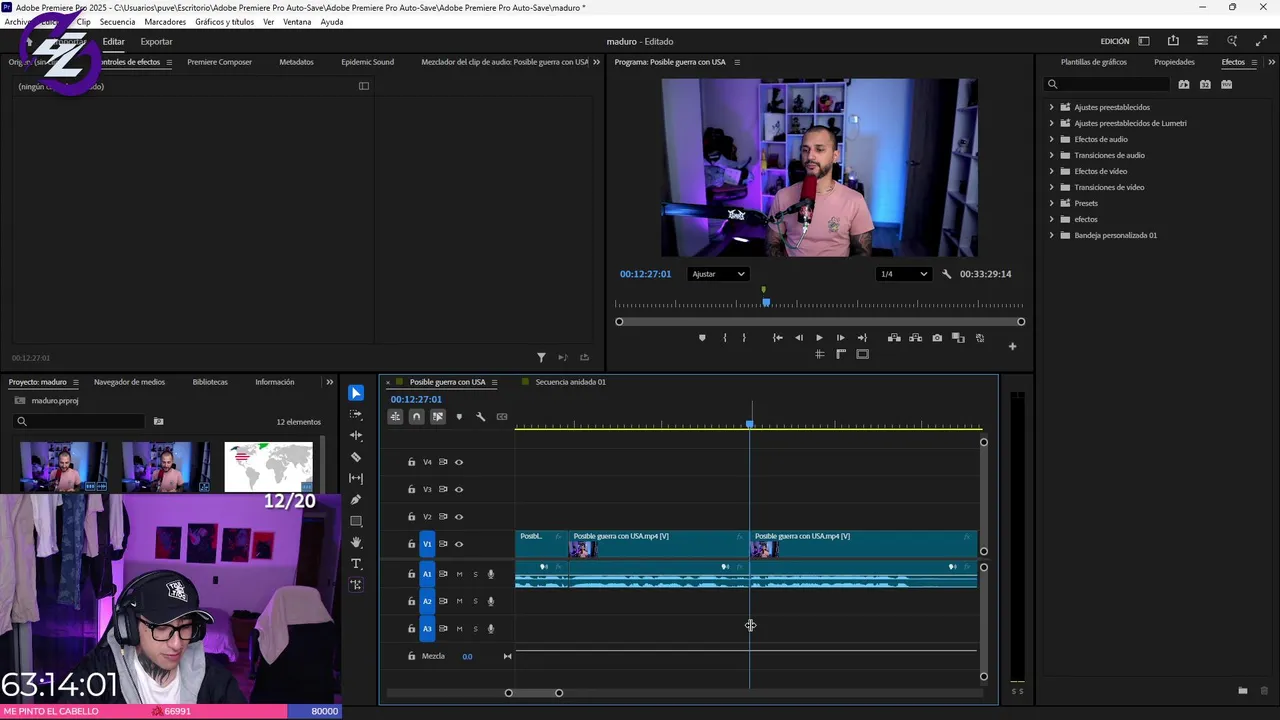Select the Rectangle tool

click(x=356, y=521)
